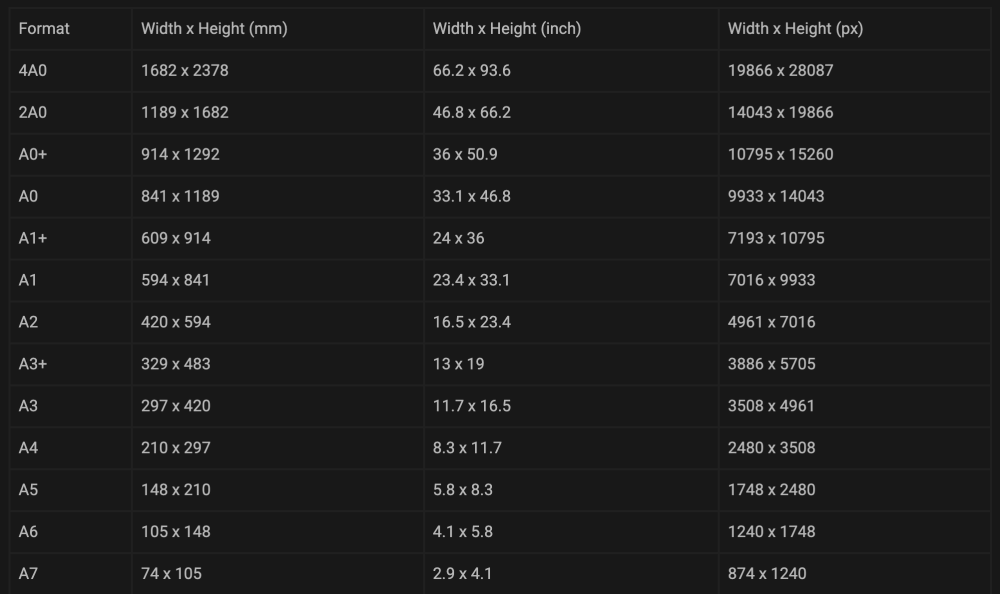This screenshot has width=1000, height=594.
Task: Click the A4 row label
Action: coord(28,448)
